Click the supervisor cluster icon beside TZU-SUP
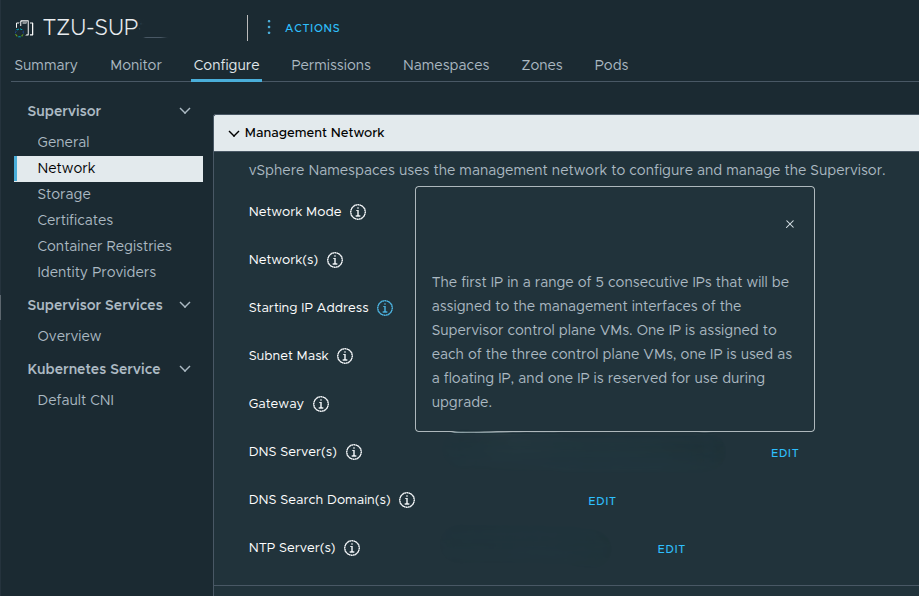The width and height of the screenshot is (919, 596). [x=23, y=27]
